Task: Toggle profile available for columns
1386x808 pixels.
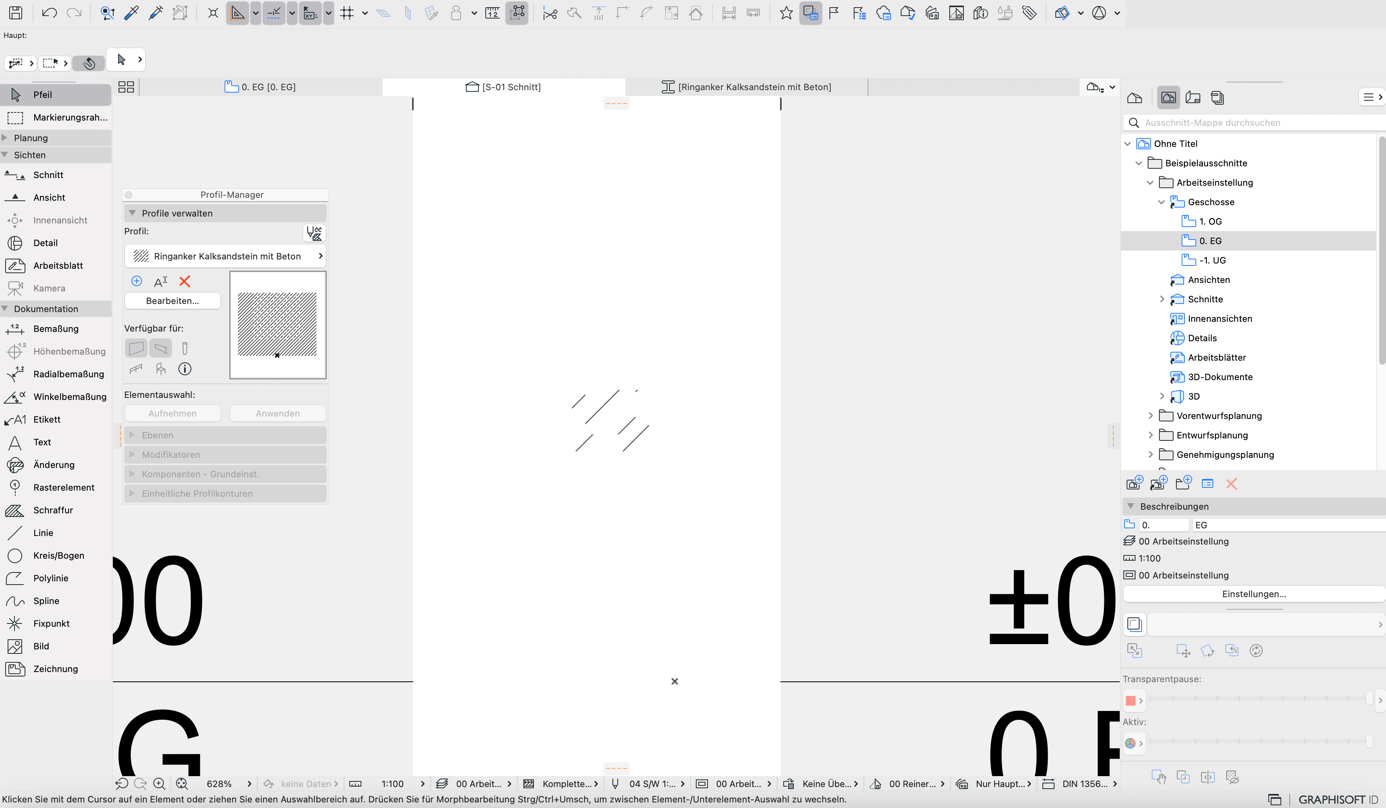Action: click(185, 348)
